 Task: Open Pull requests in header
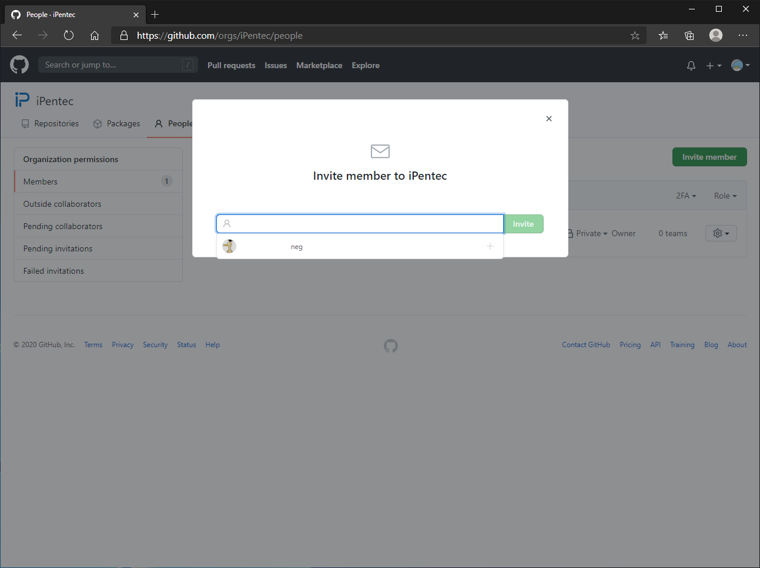pos(231,65)
